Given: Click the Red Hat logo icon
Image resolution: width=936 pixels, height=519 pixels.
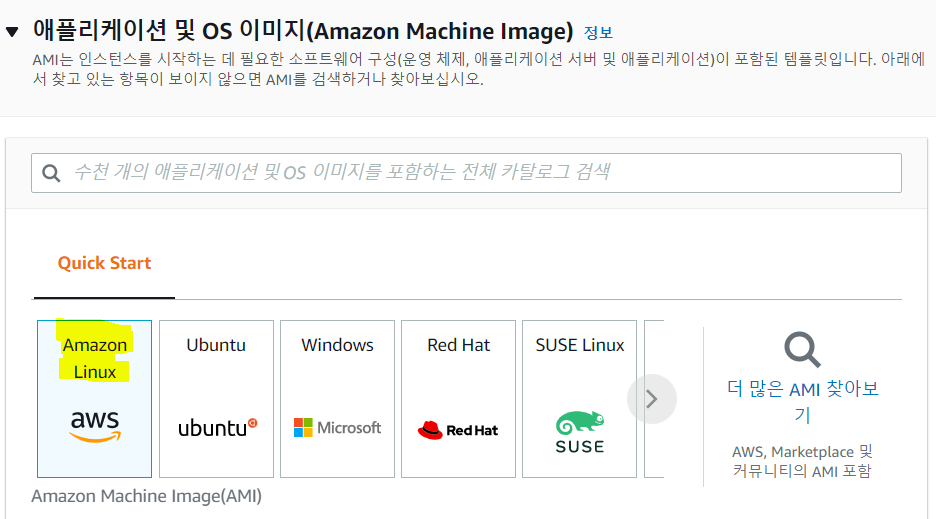Looking at the screenshot, I should point(458,430).
